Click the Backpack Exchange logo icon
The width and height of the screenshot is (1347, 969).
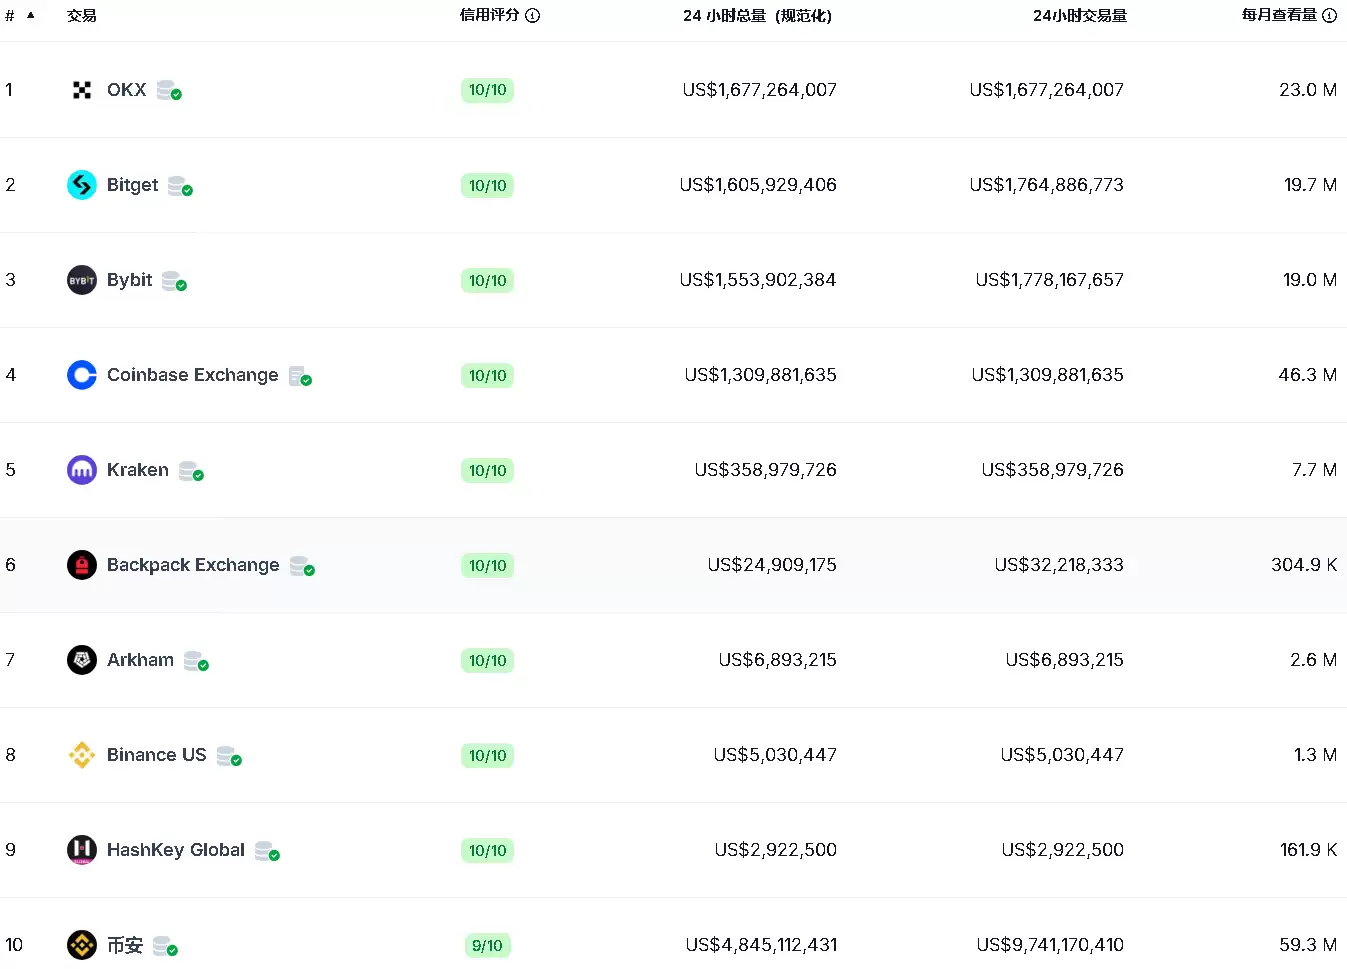[82, 565]
